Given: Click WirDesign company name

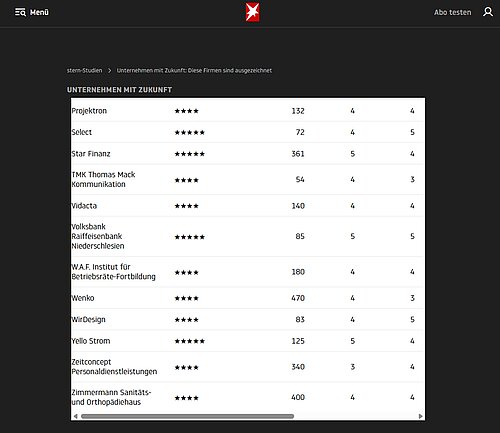Looking at the screenshot, I should [x=88, y=319].
